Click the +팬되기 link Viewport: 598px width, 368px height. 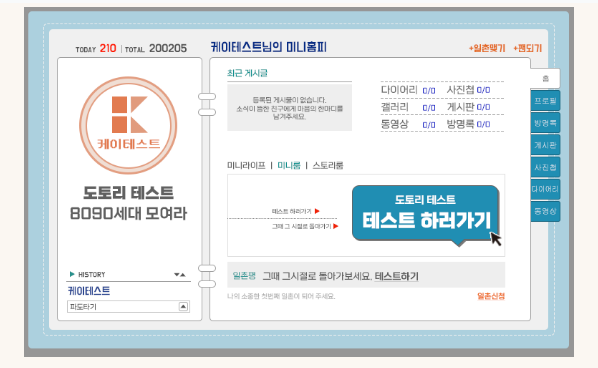tap(527, 48)
